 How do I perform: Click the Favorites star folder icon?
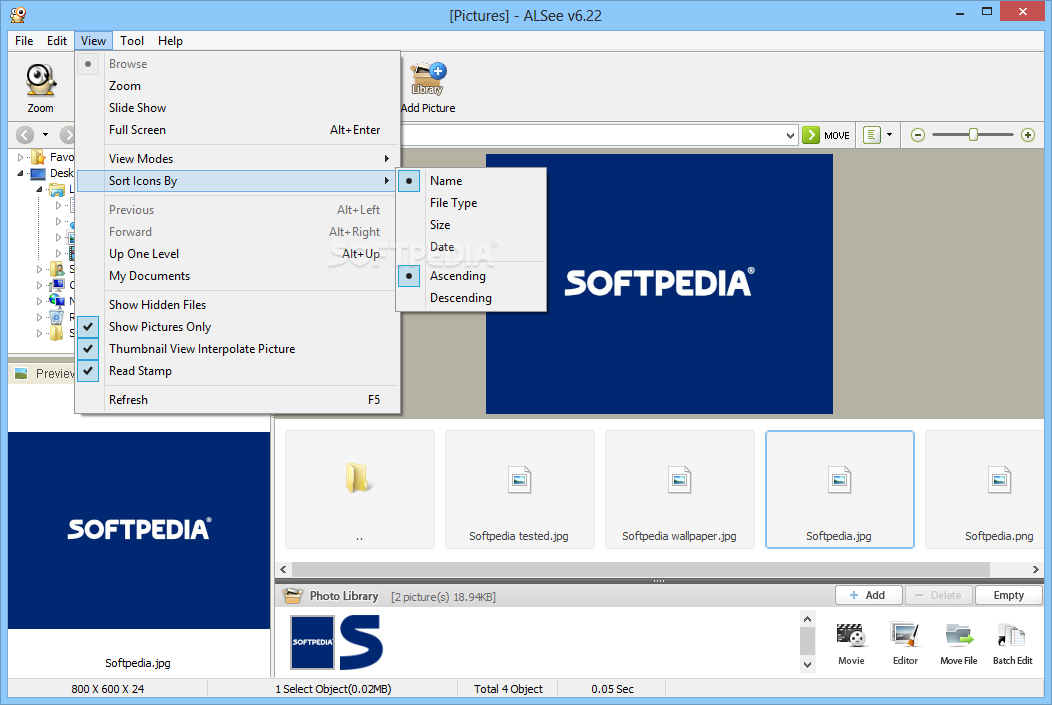[x=39, y=157]
